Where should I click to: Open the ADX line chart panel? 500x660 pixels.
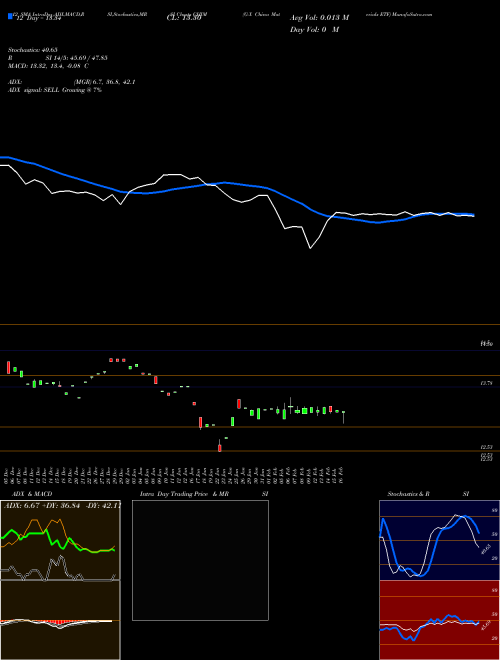click(x=60, y=540)
